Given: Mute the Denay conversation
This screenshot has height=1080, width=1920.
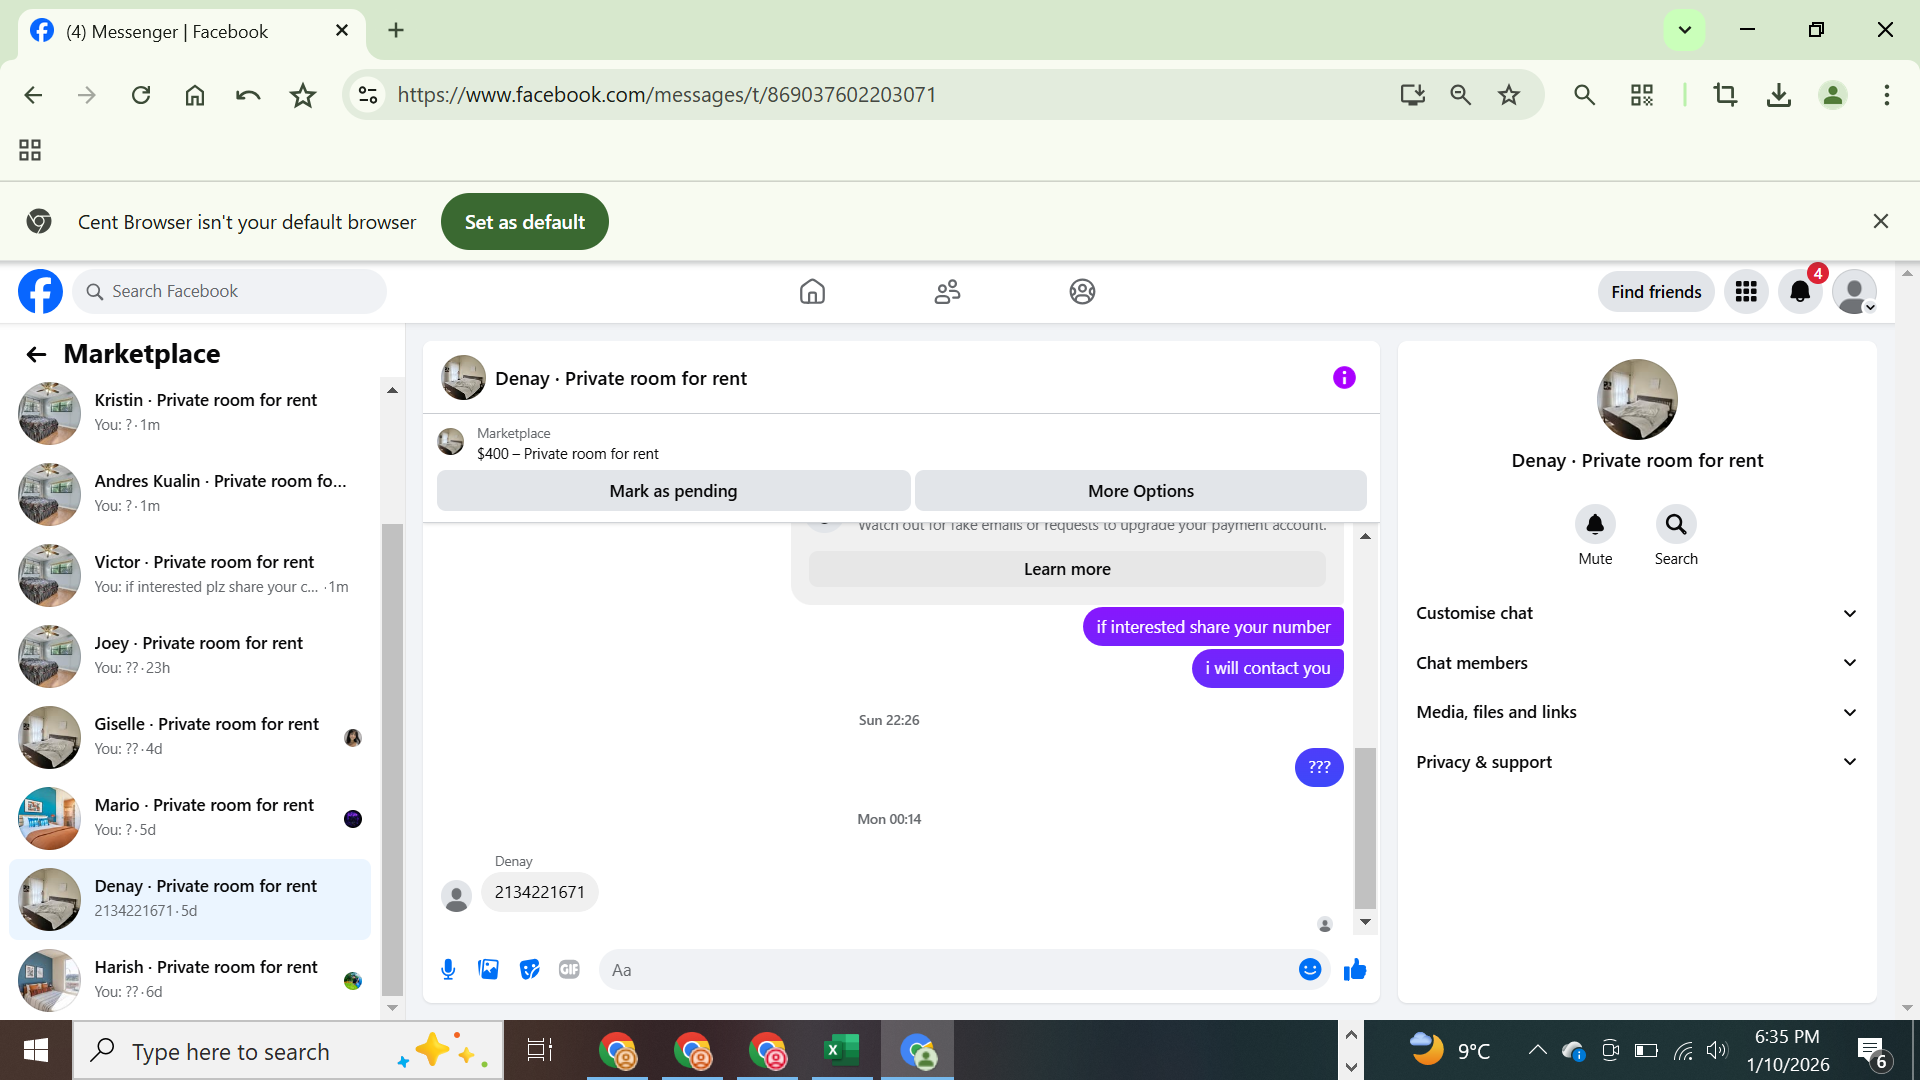Looking at the screenshot, I should pos(1595,525).
